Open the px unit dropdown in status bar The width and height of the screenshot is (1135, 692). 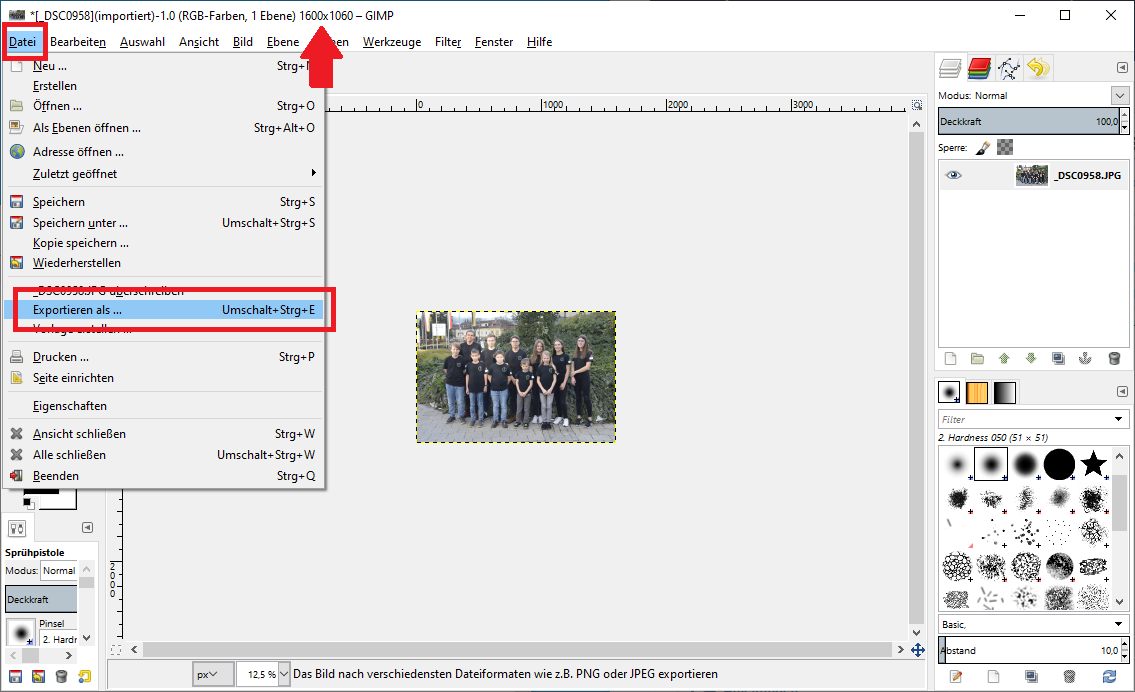click(213, 674)
